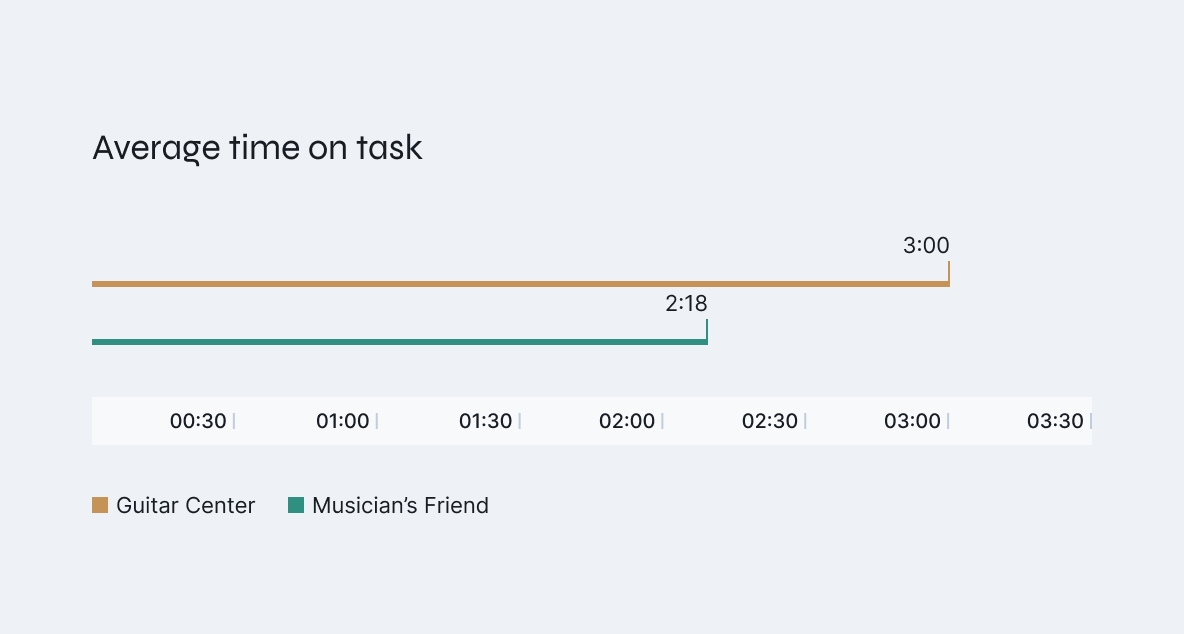Select the 01:00 mark on time axis

pos(343,421)
